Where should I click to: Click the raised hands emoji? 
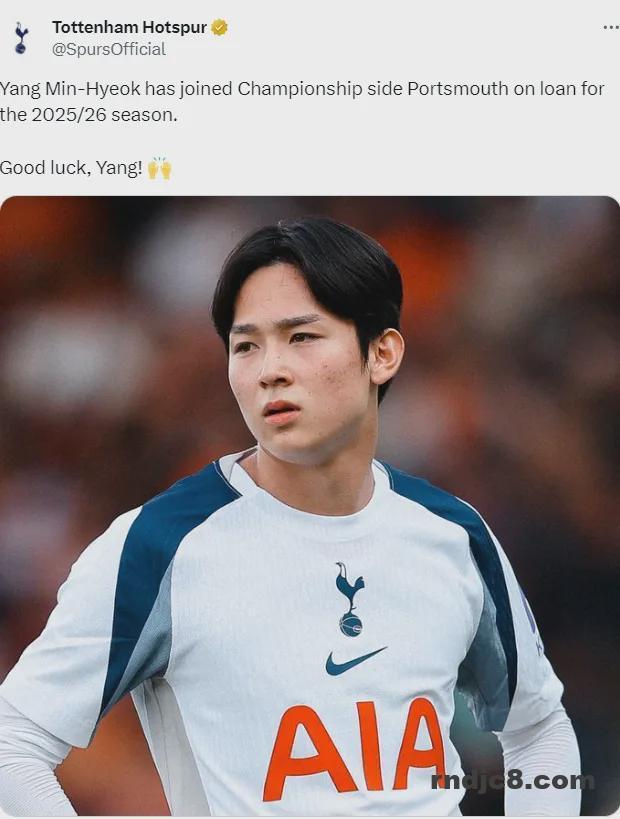point(159,168)
